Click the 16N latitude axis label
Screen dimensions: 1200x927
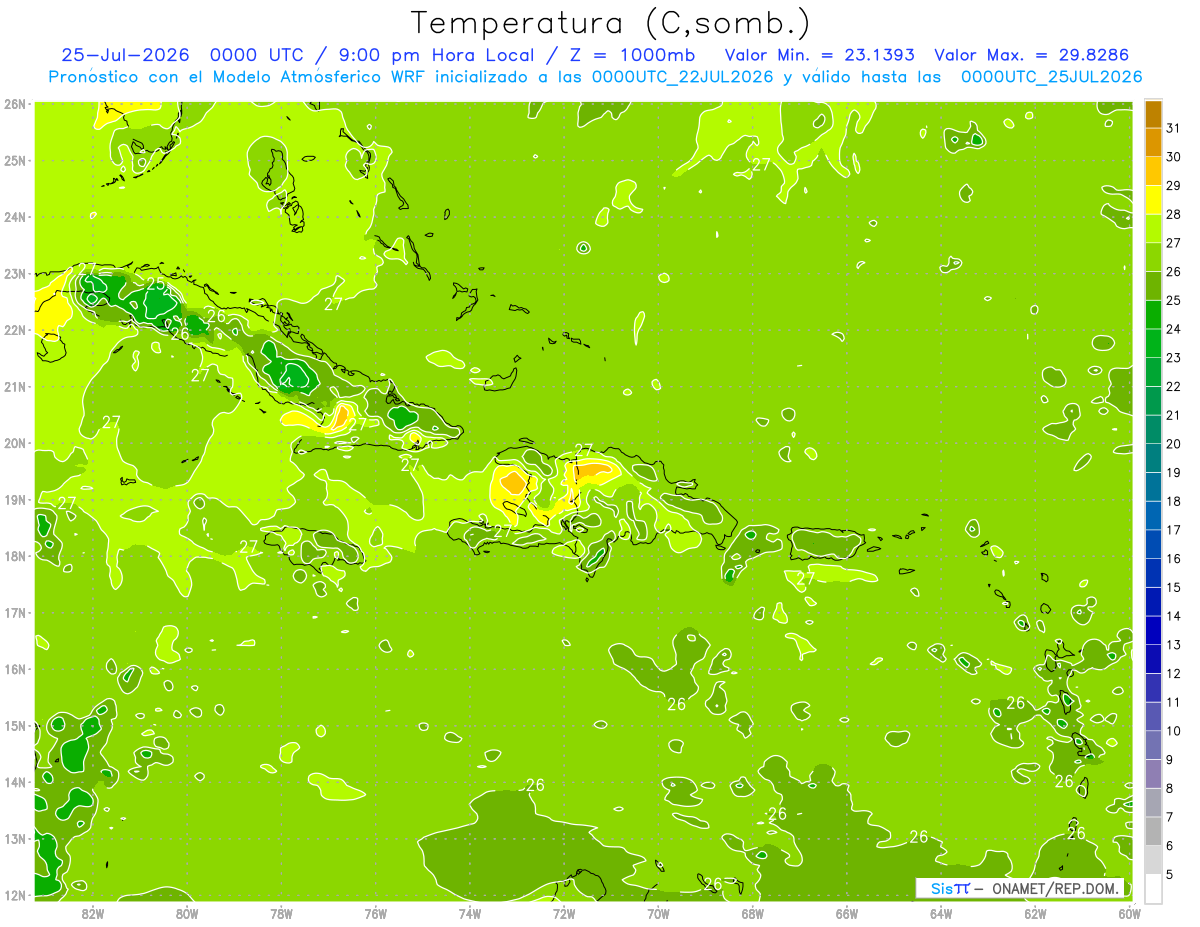coord(15,669)
